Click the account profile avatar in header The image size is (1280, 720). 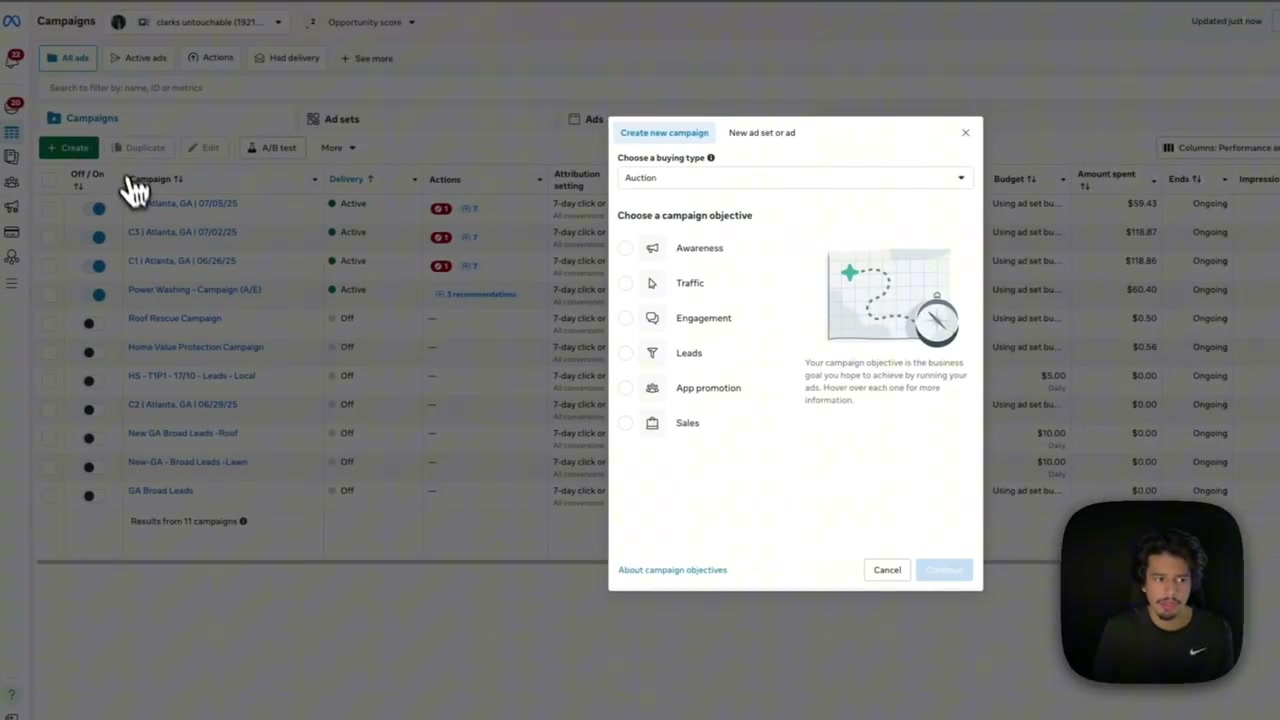coord(118,22)
